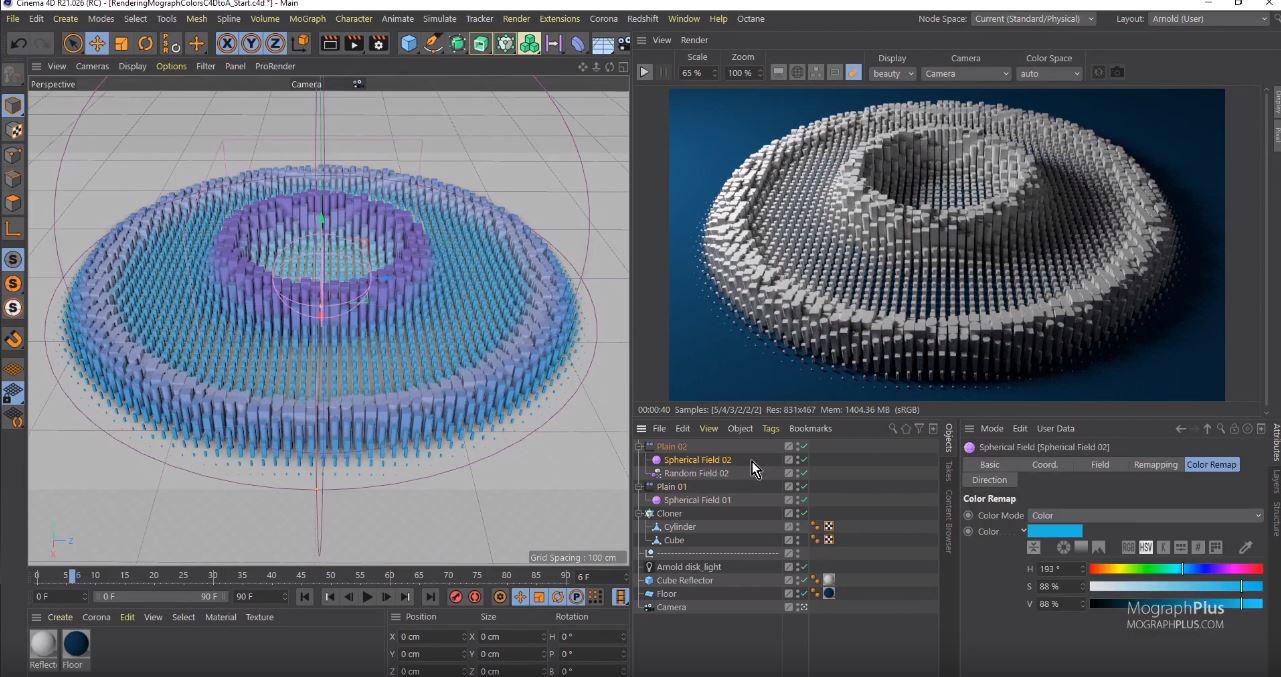Open the Color Mode dropdown

coord(1145,516)
